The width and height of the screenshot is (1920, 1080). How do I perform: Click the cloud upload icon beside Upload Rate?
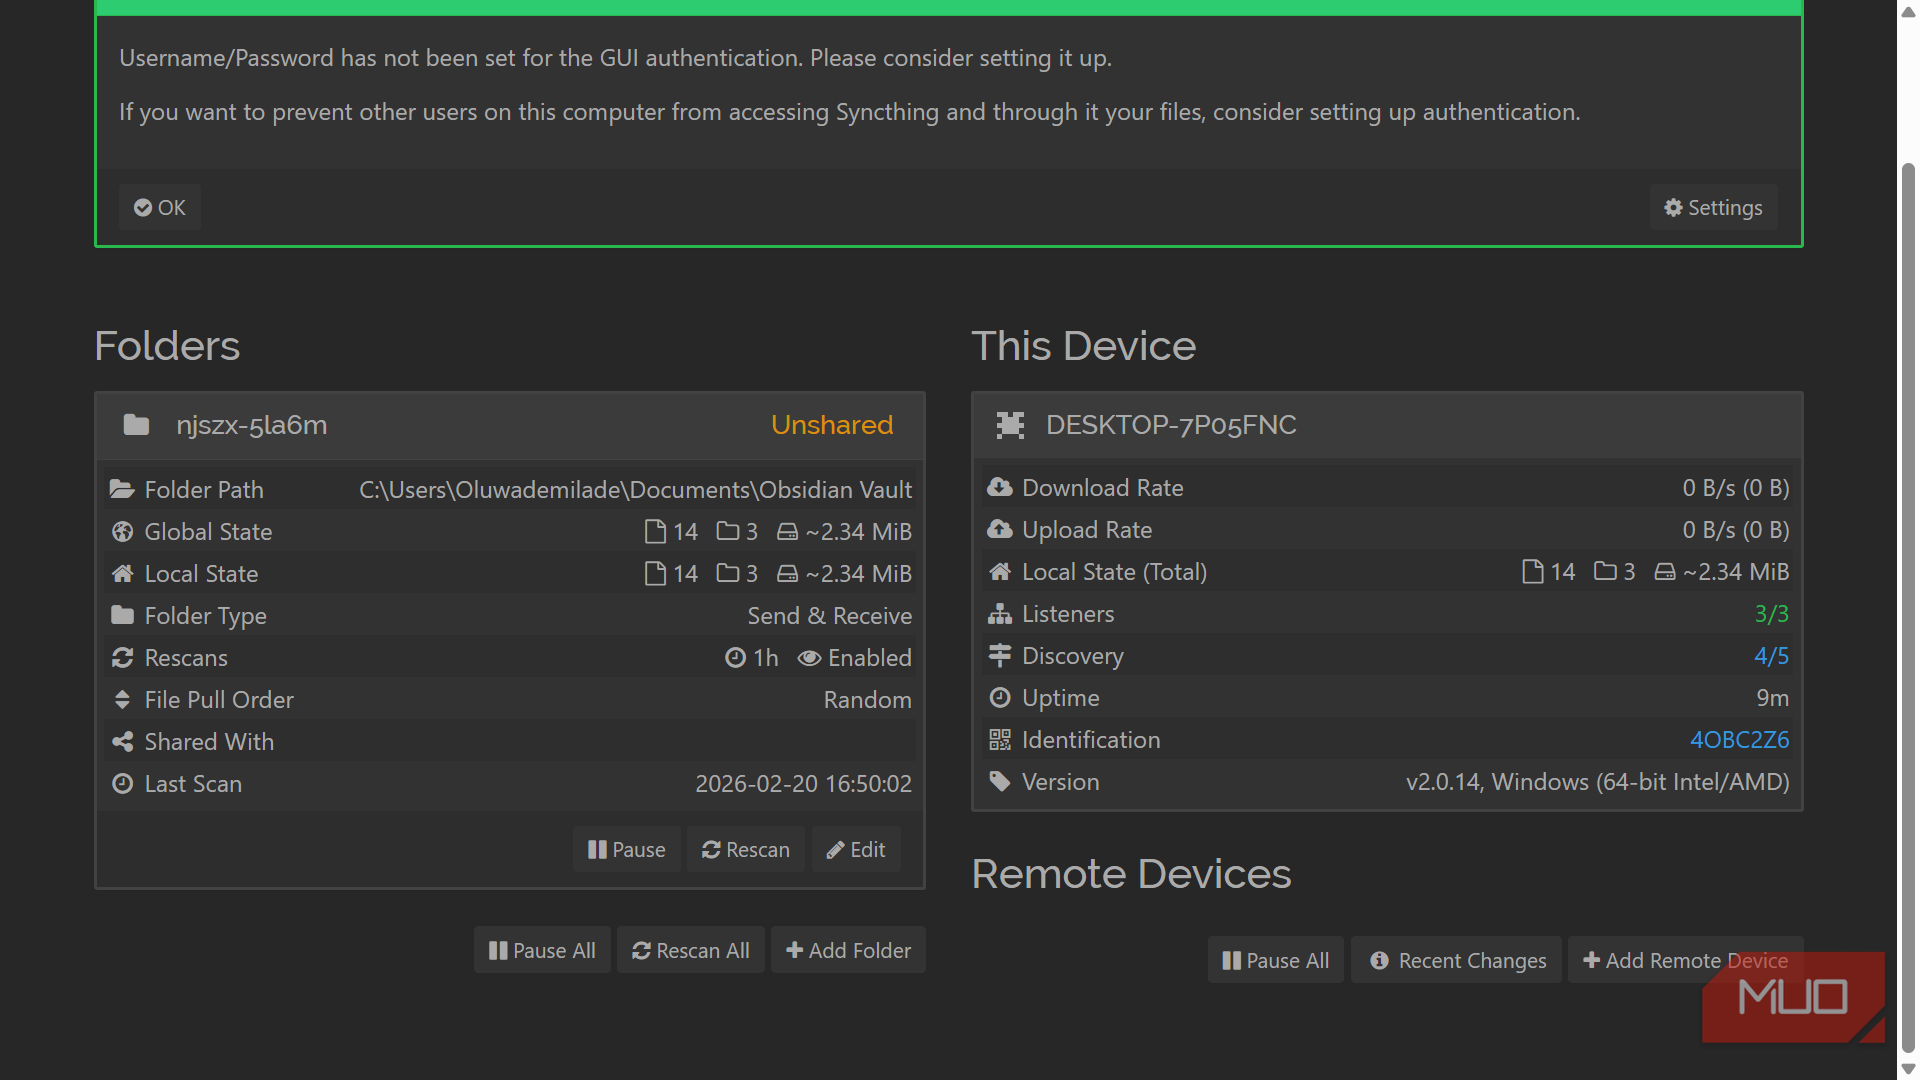[1000, 529]
